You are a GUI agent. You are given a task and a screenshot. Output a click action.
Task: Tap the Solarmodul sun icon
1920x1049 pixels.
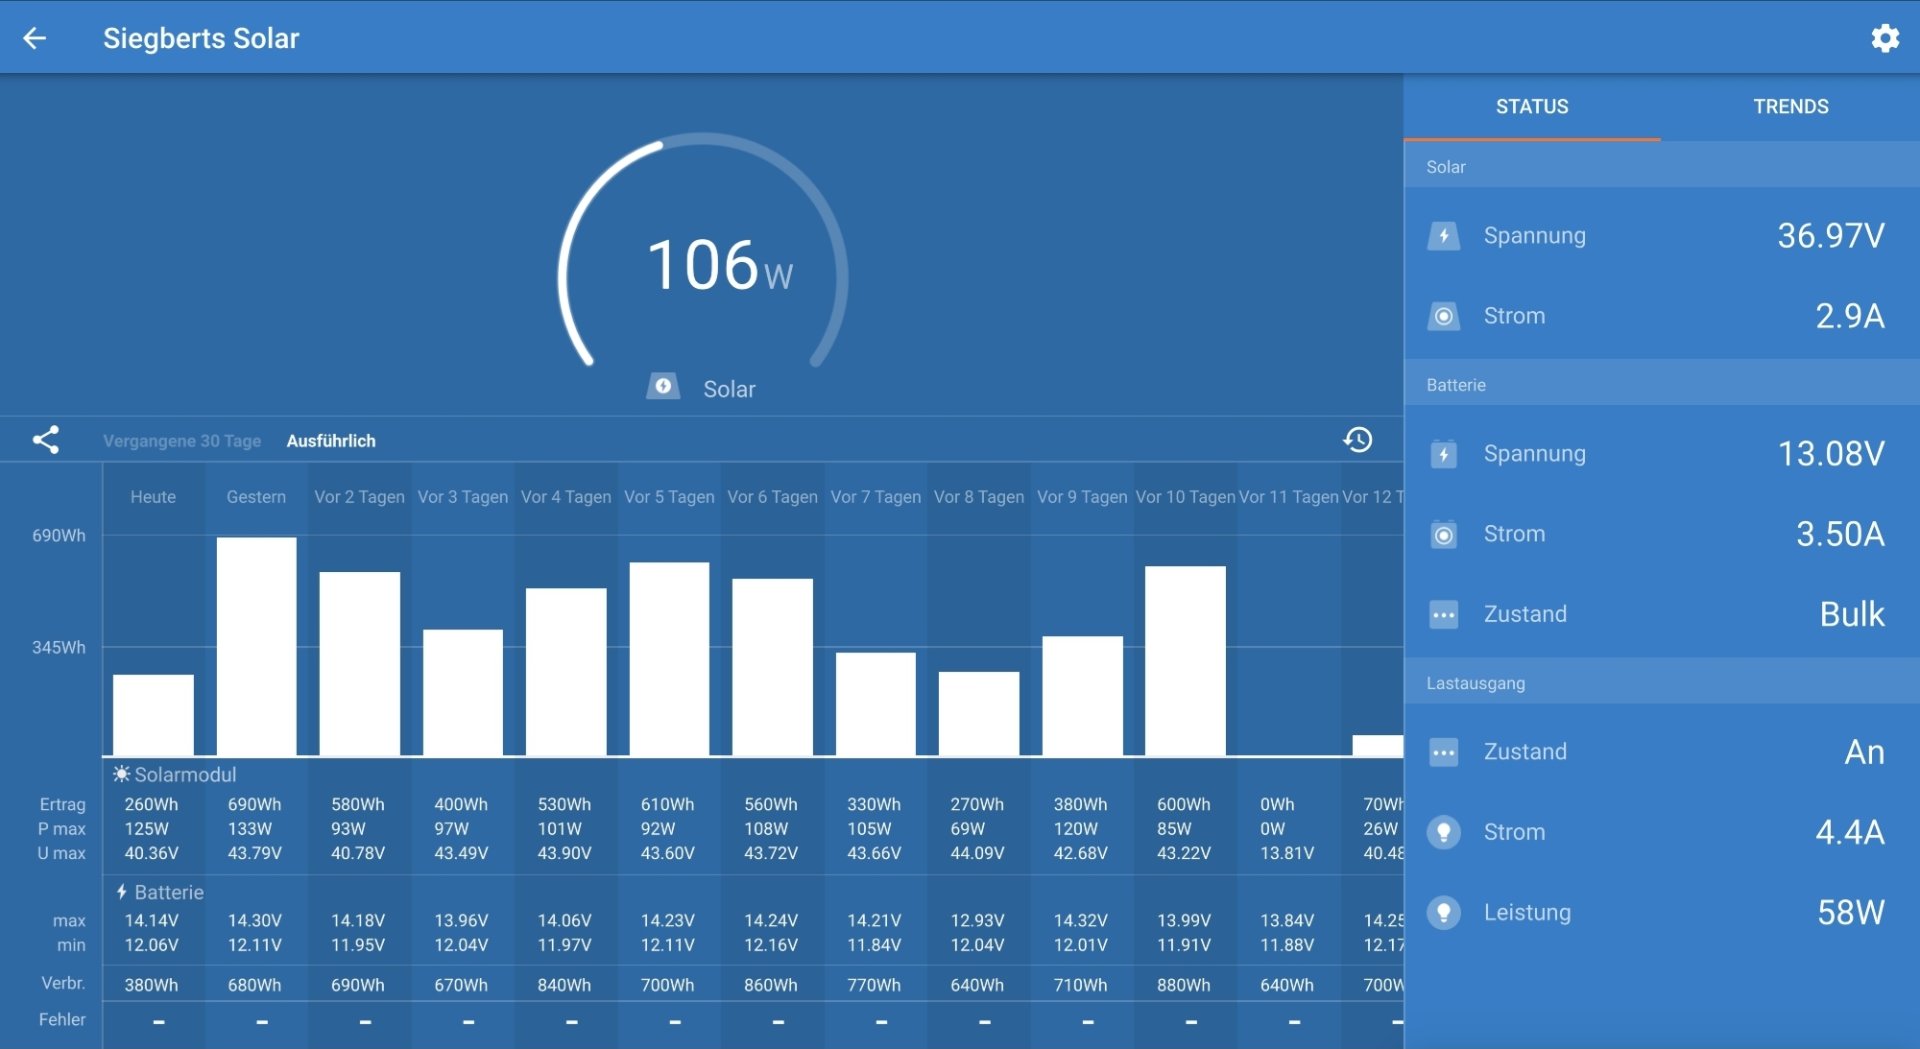121,774
